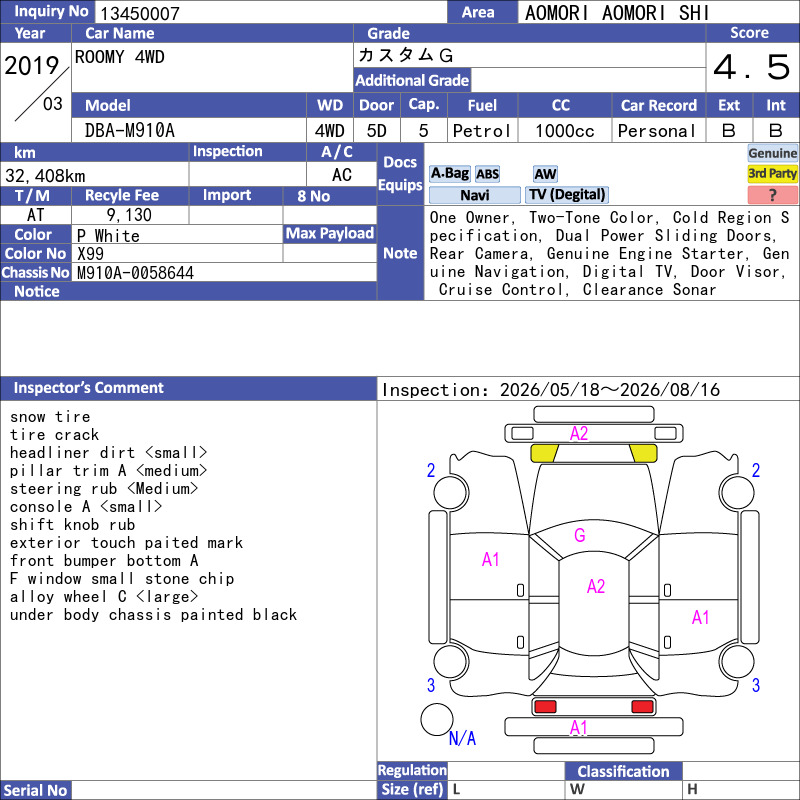Screen dimensions: 800x800
Task: Click 'alloy wheel C <large>' comment
Action: pyautogui.click(x=104, y=596)
